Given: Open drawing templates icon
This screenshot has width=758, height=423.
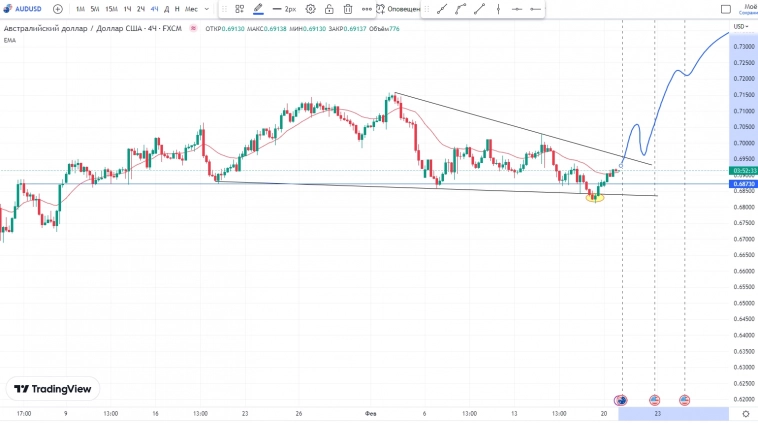Looking at the screenshot, I should tap(239, 9).
